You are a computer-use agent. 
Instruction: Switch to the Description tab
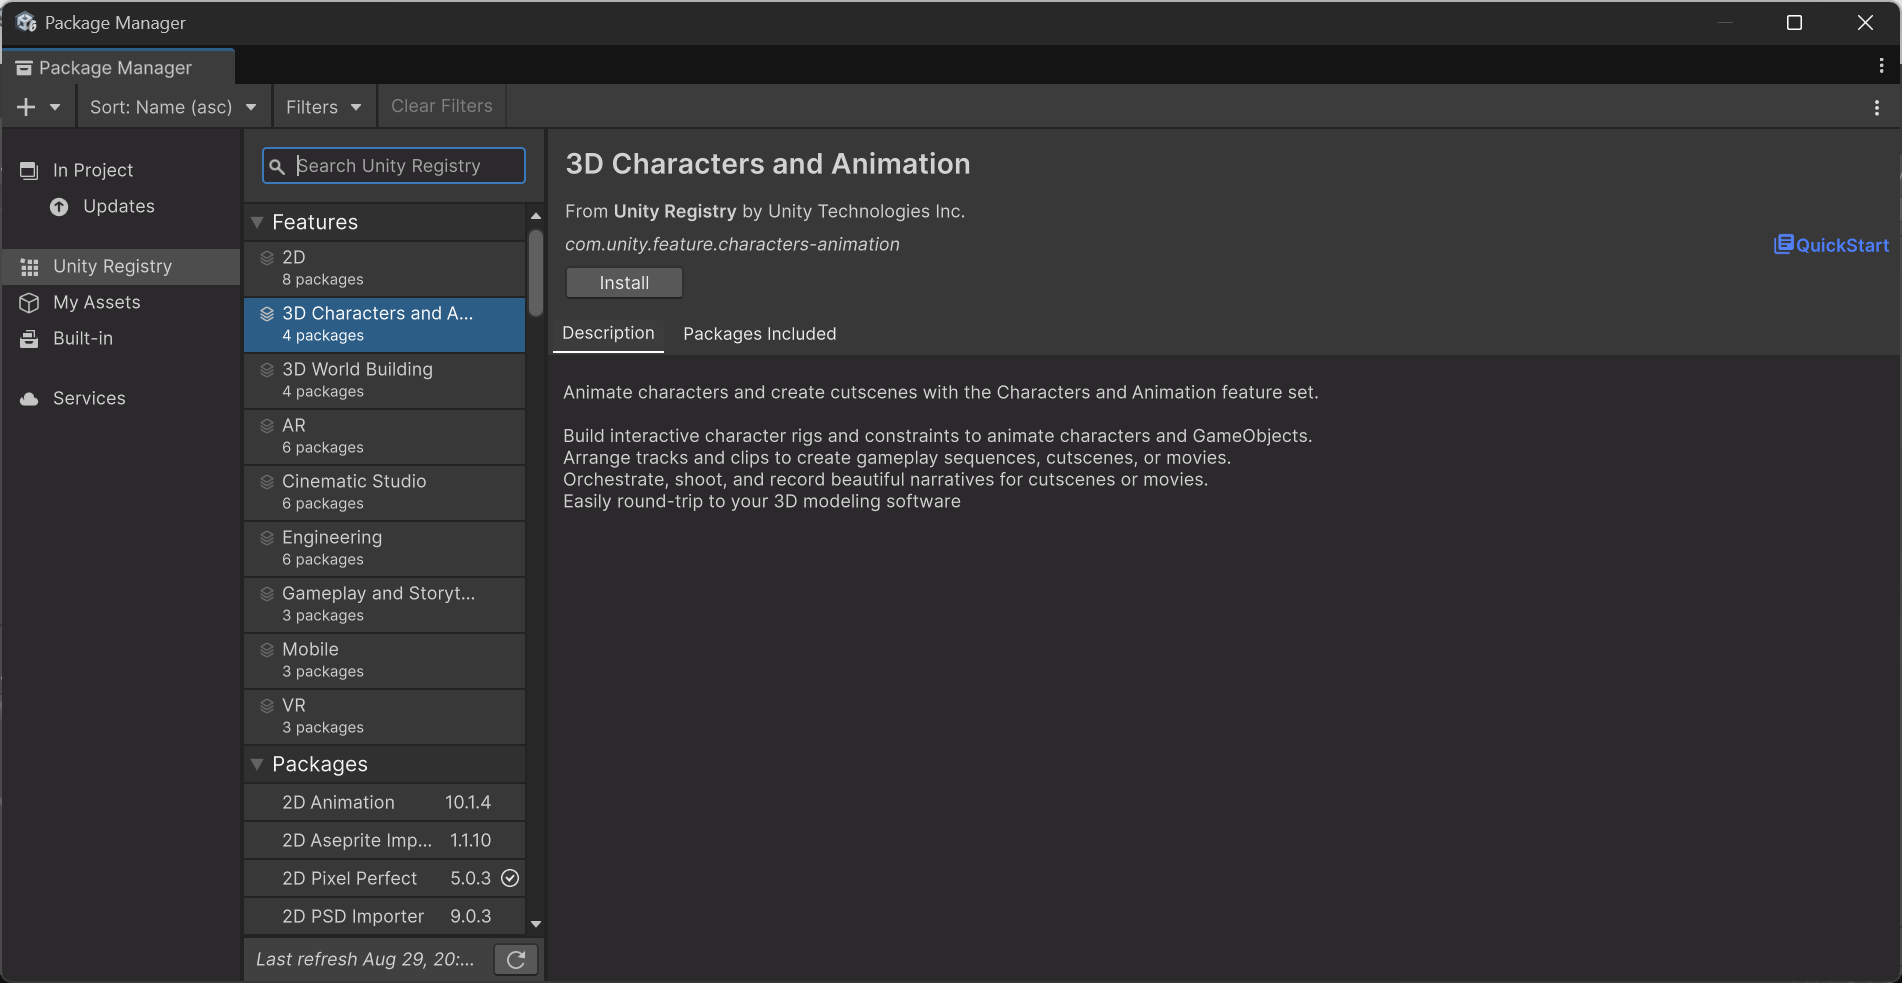point(608,333)
